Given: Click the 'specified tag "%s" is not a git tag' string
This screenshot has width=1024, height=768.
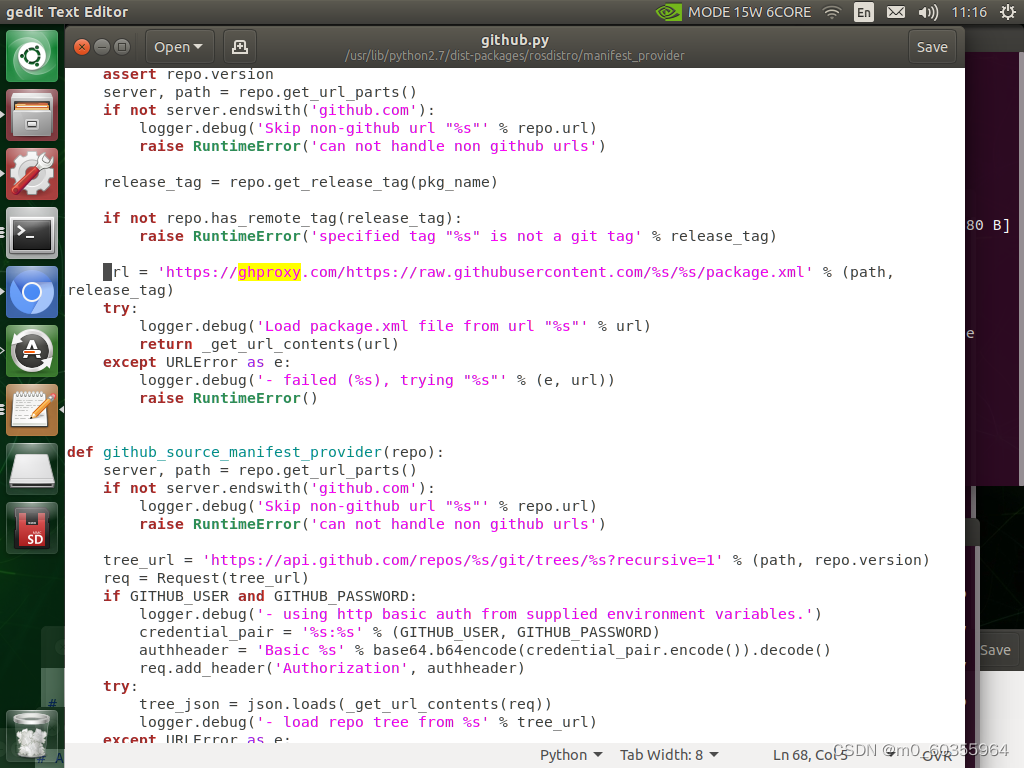Looking at the screenshot, I should pyautogui.click(x=475, y=236).
